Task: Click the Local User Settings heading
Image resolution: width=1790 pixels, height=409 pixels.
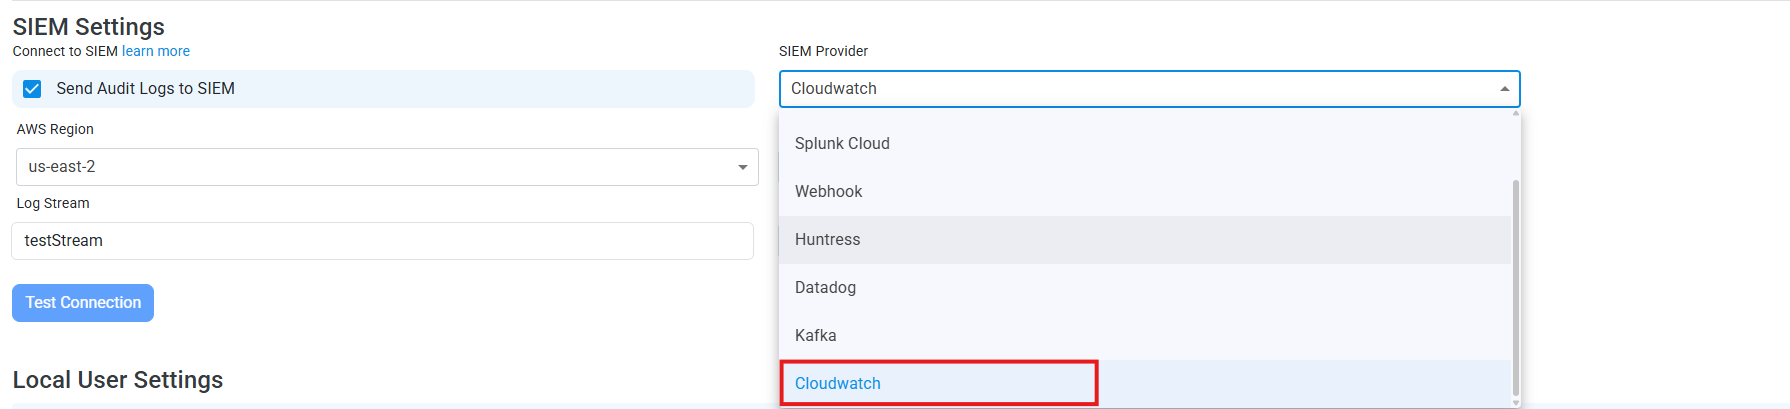Action: coord(118,380)
